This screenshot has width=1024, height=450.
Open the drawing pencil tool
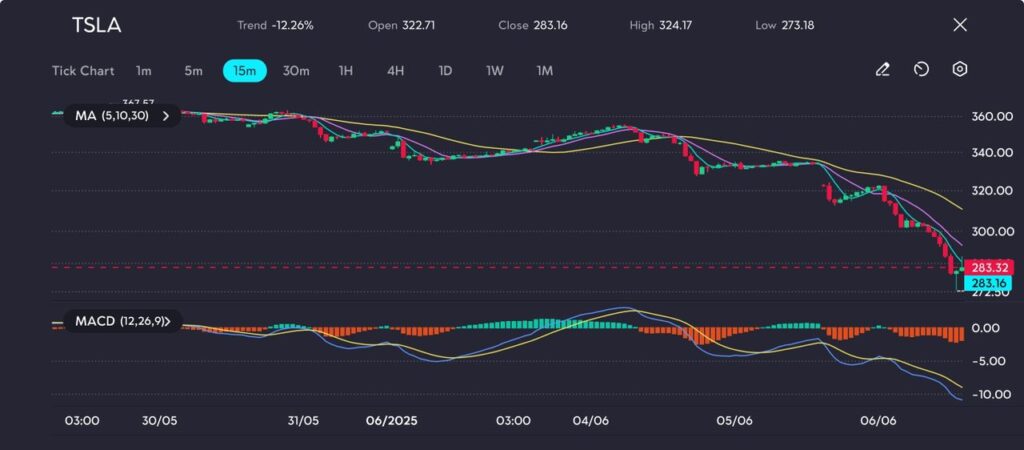point(882,70)
